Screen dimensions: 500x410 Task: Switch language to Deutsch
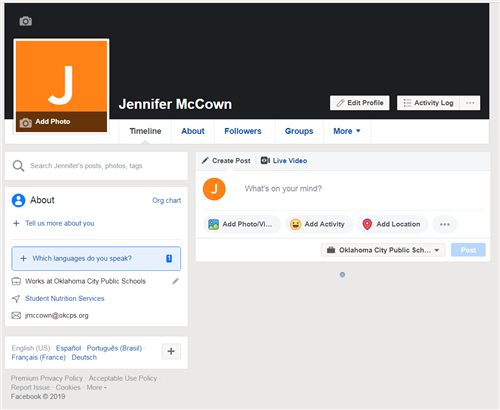click(84, 357)
